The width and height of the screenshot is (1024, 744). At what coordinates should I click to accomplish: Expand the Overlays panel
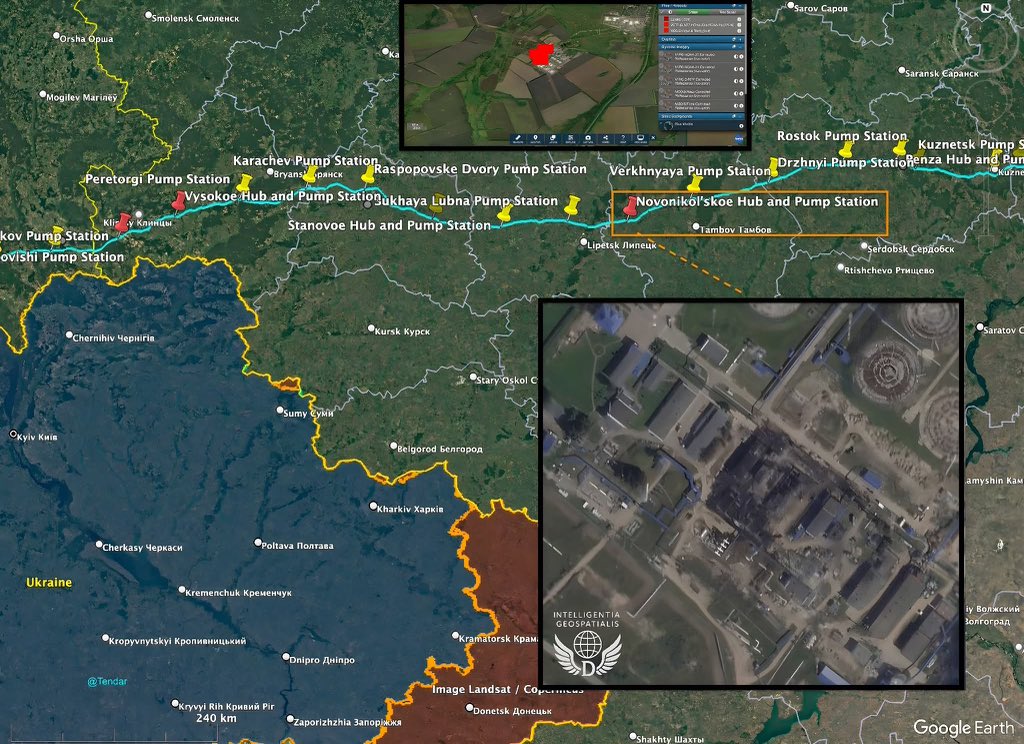(x=740, y=39)
